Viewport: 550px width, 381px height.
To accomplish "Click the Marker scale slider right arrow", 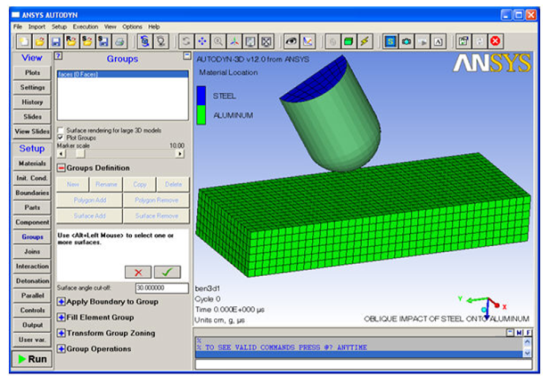I will click(x=180, y=154).
